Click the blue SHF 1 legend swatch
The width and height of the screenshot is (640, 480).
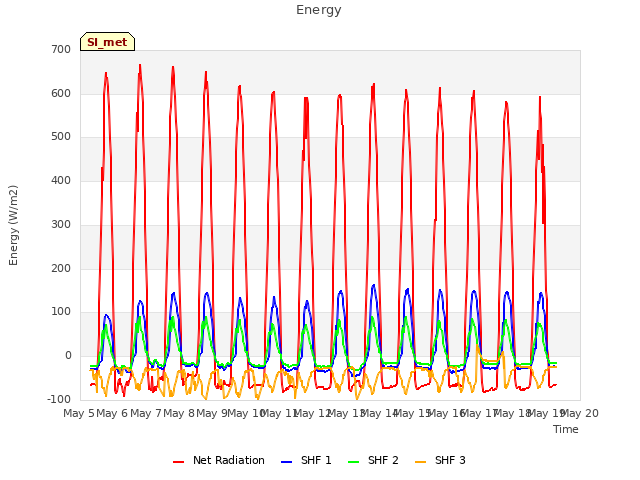[287, 462]
